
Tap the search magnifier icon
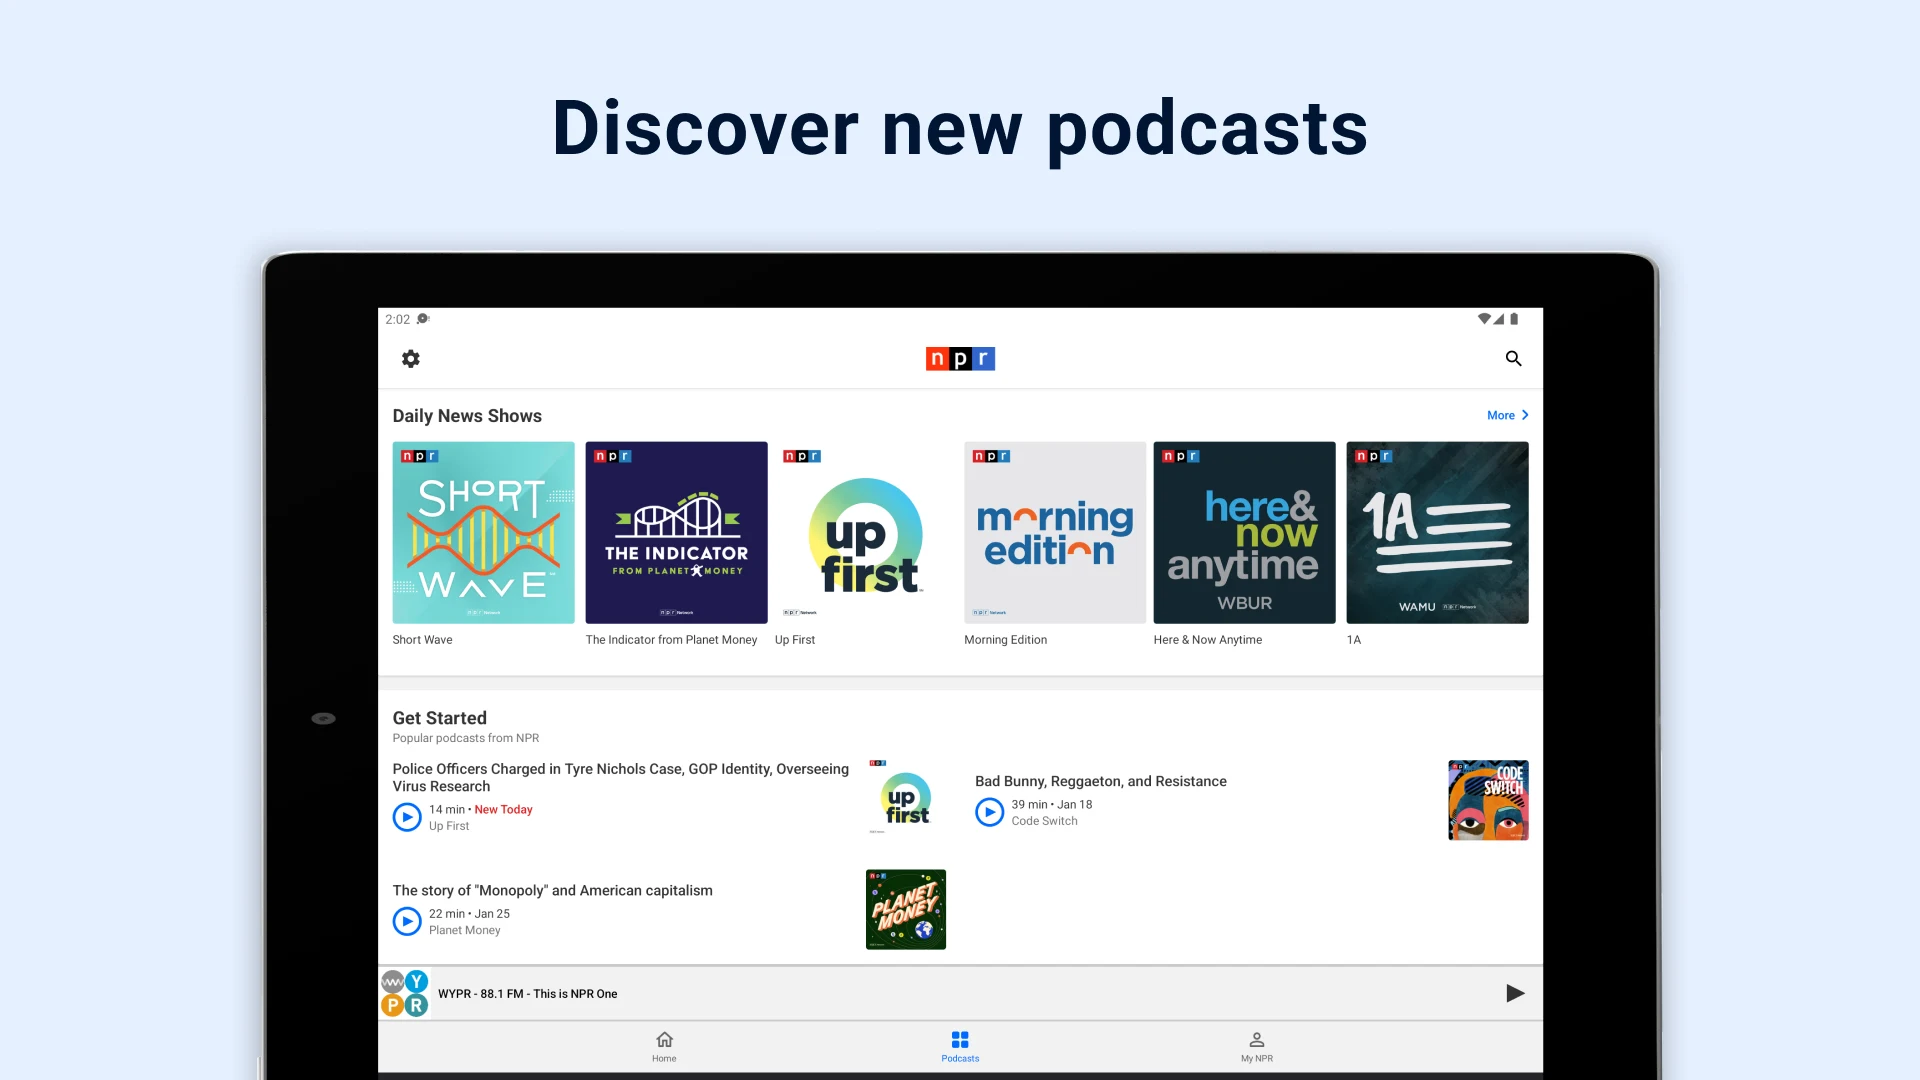pyautogui.click(x=1513, y=359)
